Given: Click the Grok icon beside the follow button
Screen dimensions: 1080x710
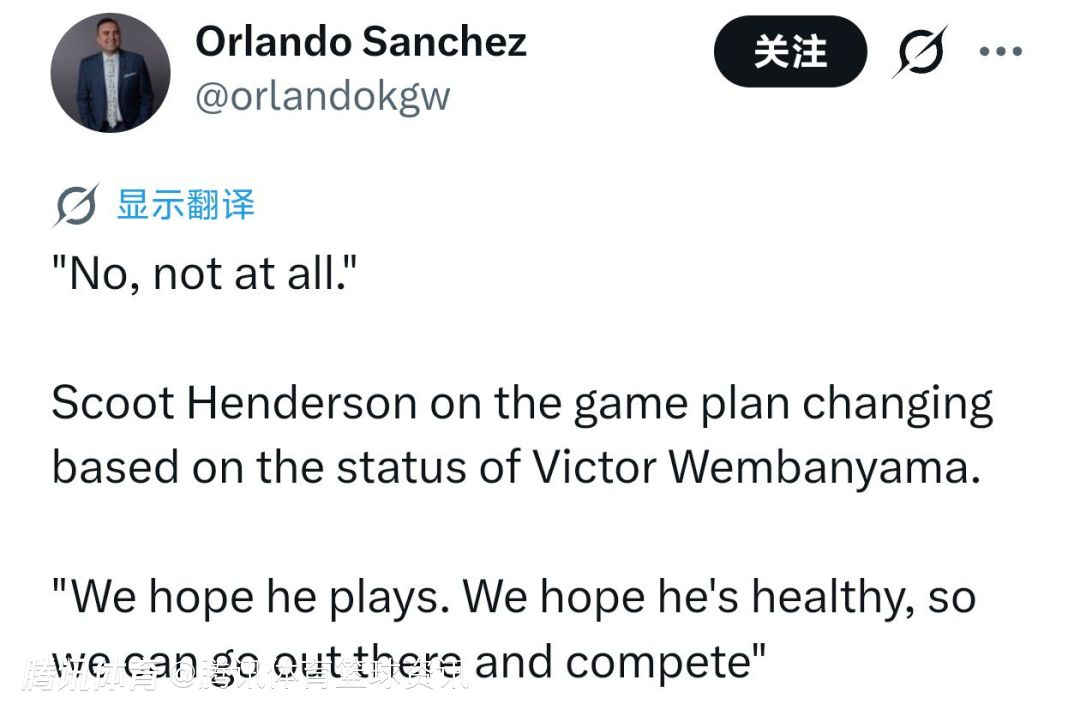Looking at the screenshot, I should point(918,50).
